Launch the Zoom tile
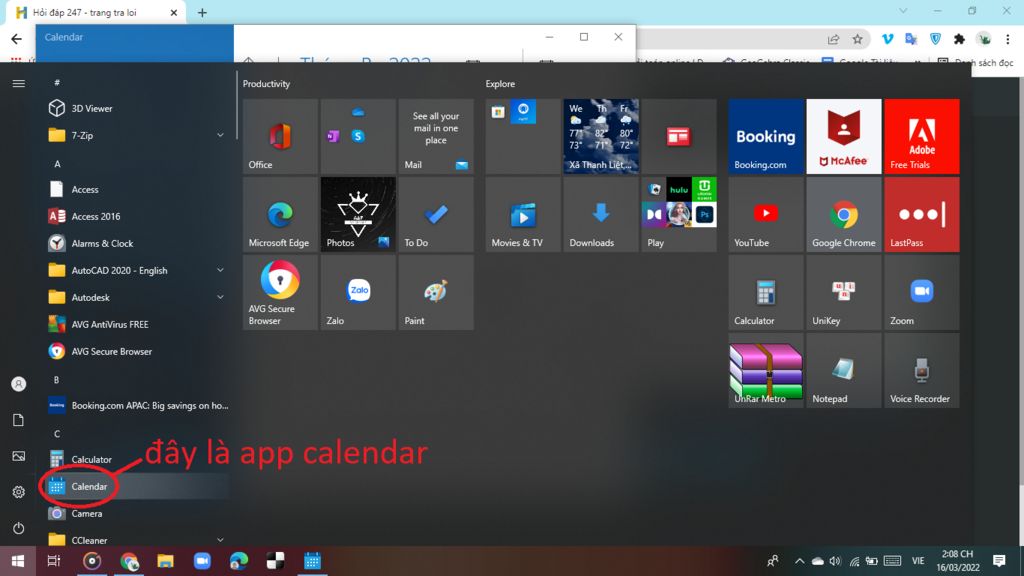This screenshot has height=576, width=1024. 921,292
